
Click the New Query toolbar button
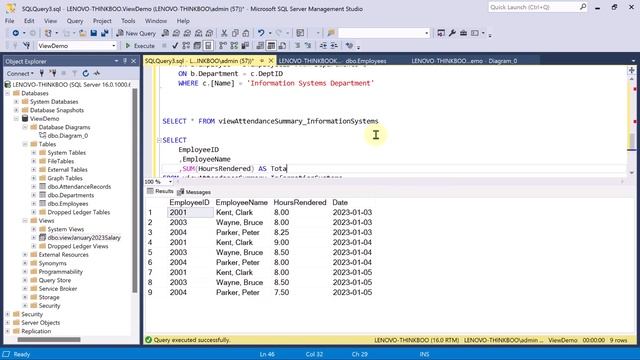pyautogui.click(x=136, y=33)
